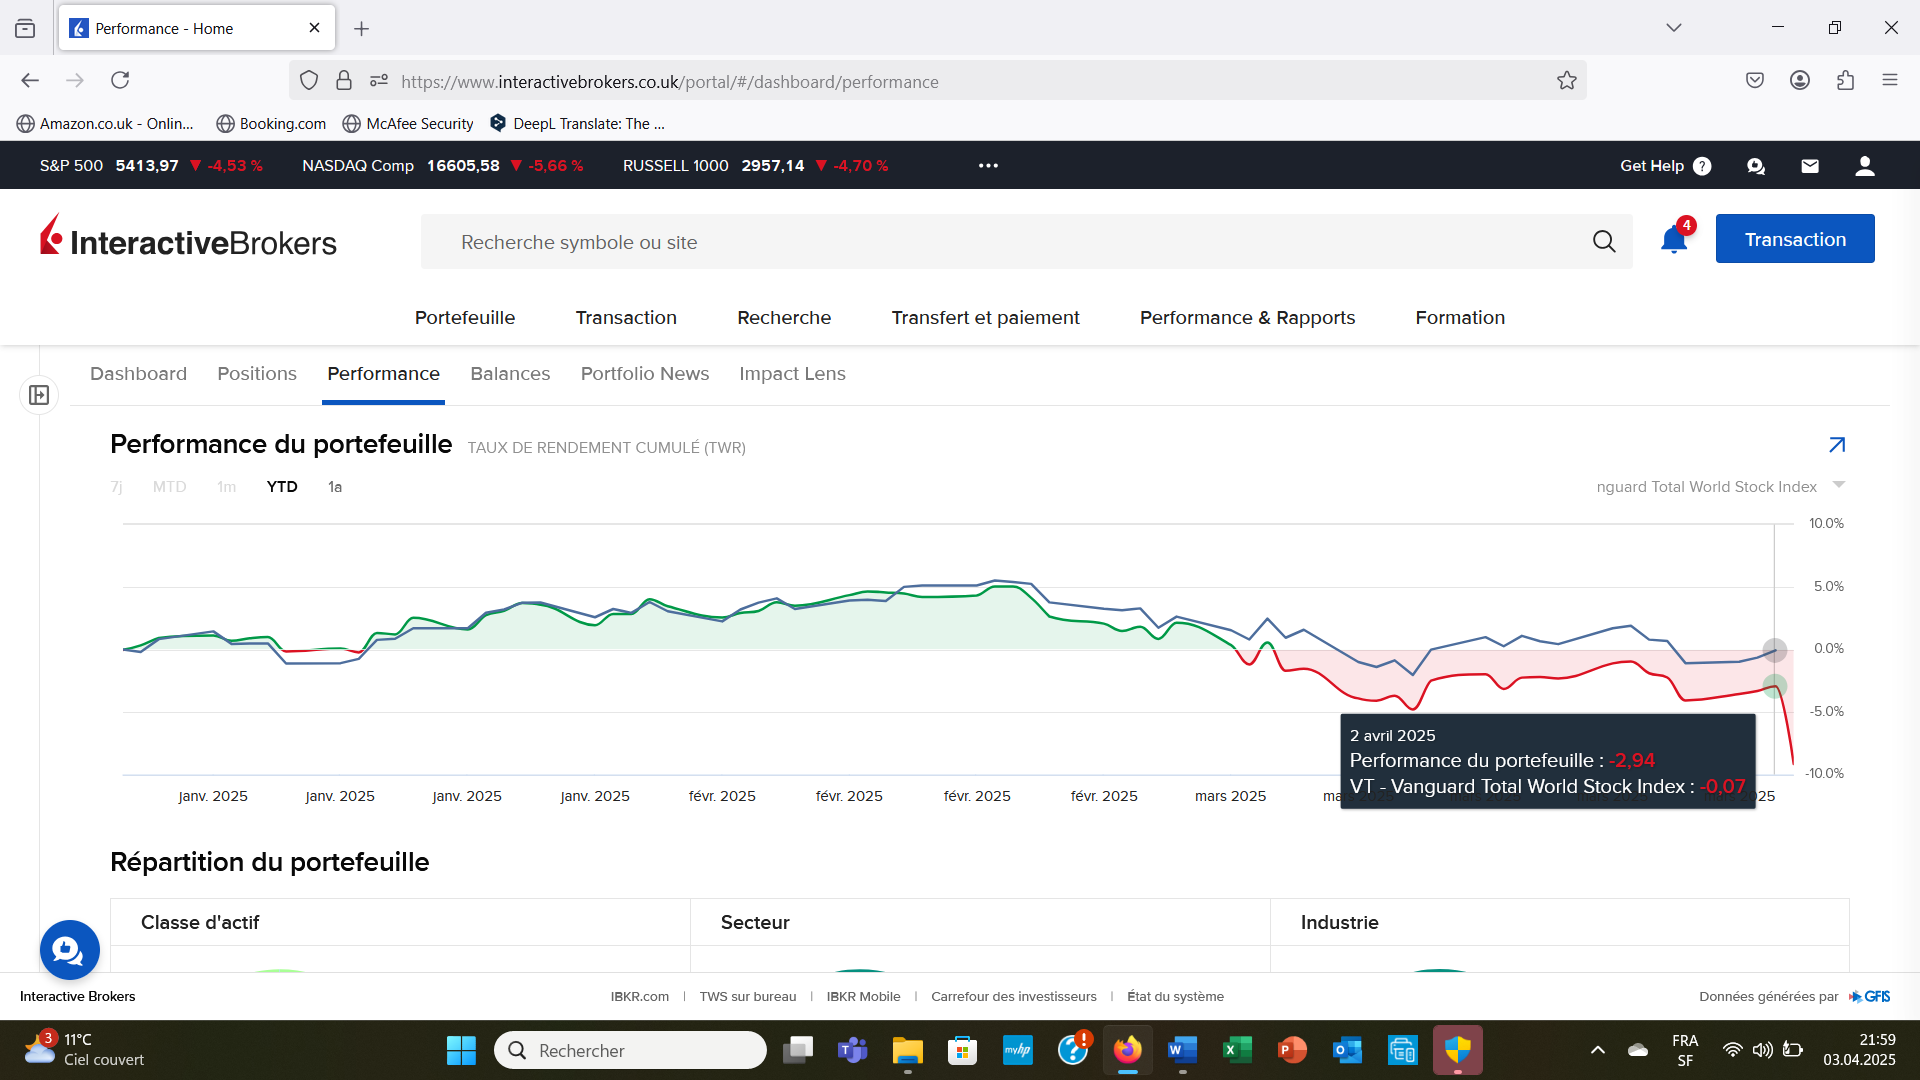Switch to the Balances tab

click(x=510, y=374)
